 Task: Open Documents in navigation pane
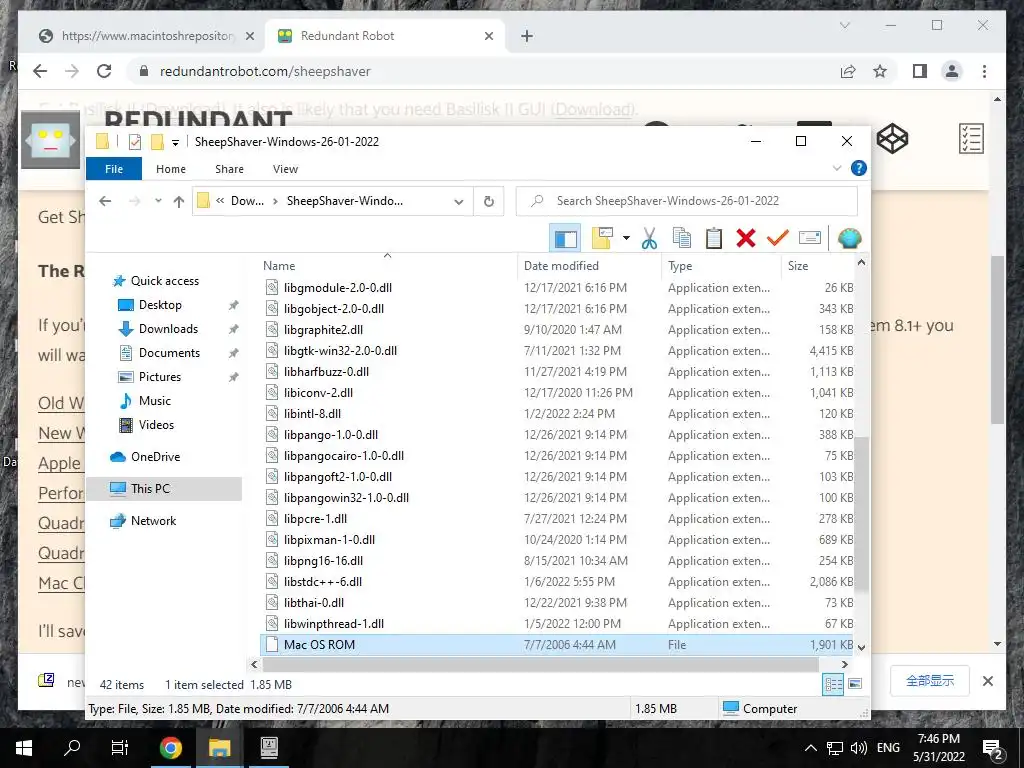169,353
